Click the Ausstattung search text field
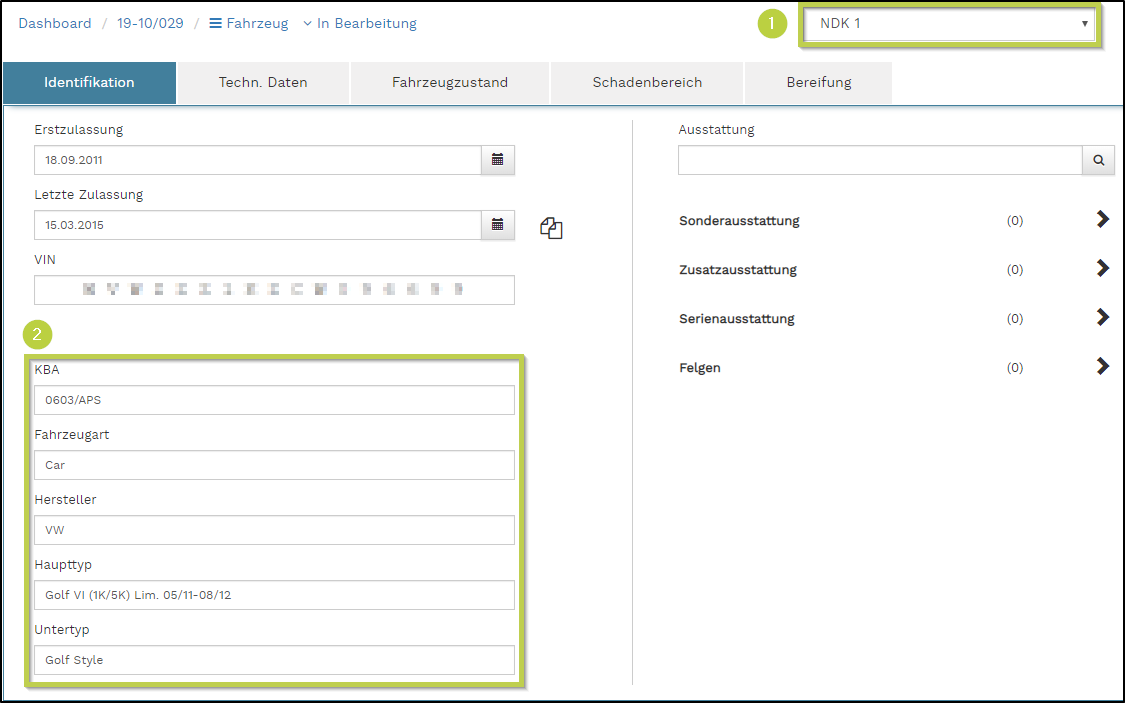 point(879,160)
